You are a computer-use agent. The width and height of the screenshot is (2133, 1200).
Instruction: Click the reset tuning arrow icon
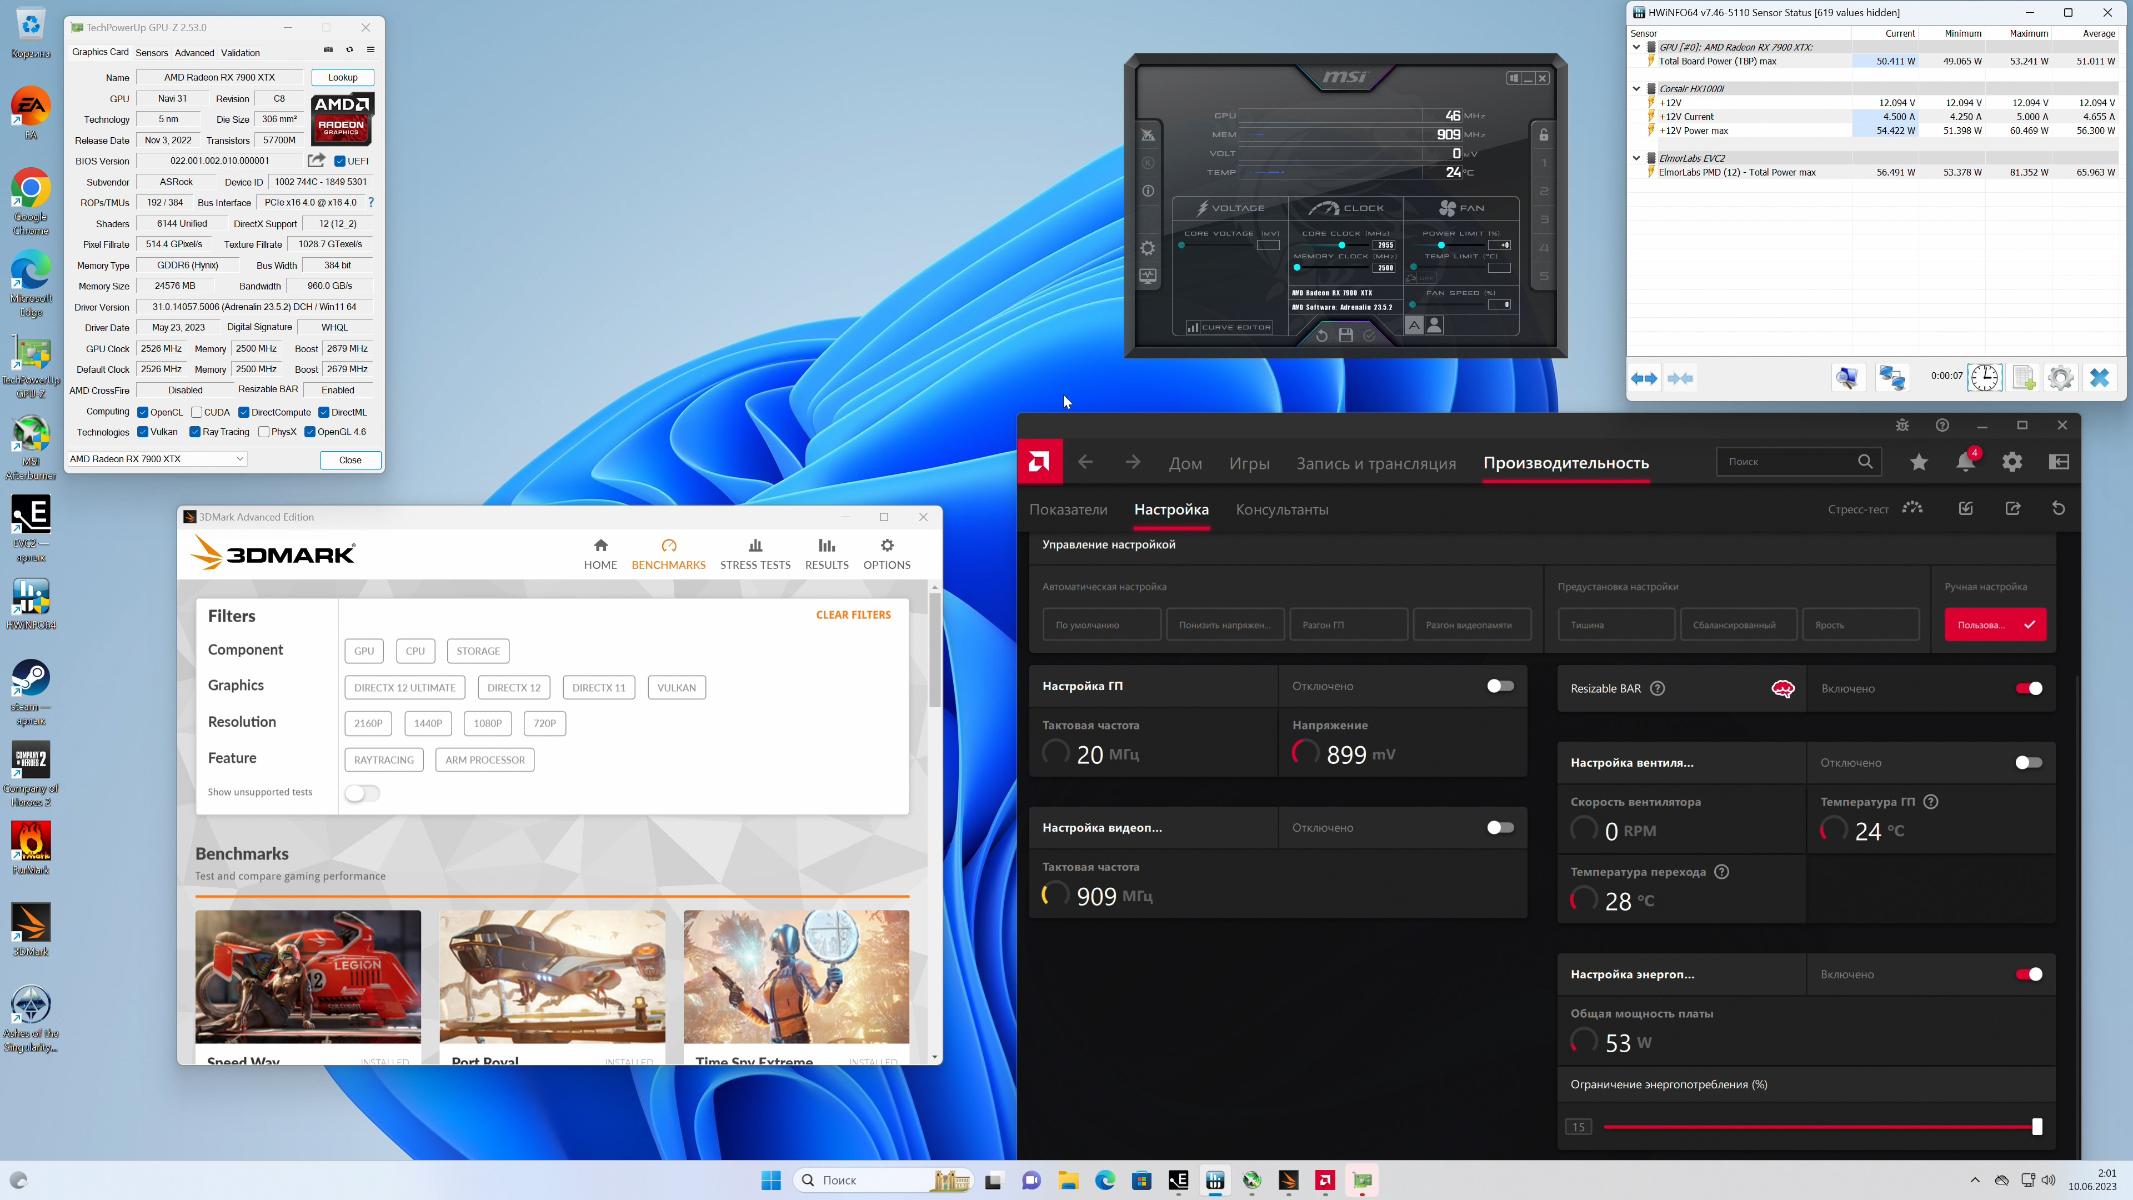pos(2058,509)
